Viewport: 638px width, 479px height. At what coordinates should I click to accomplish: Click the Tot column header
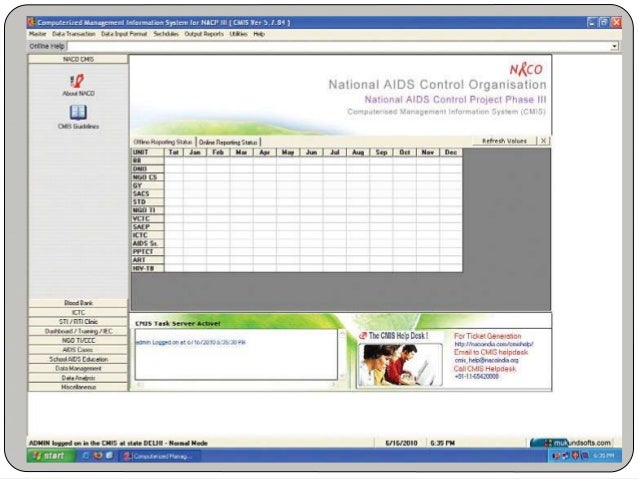(x=174, y=152)
